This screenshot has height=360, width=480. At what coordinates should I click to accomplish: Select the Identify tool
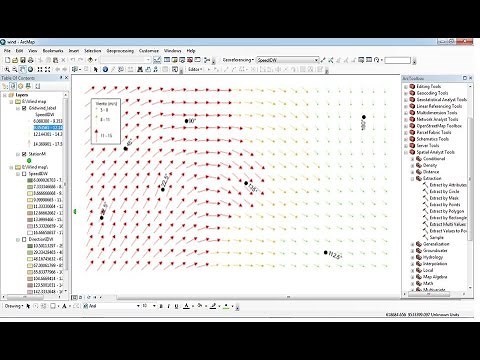[105, 69]
